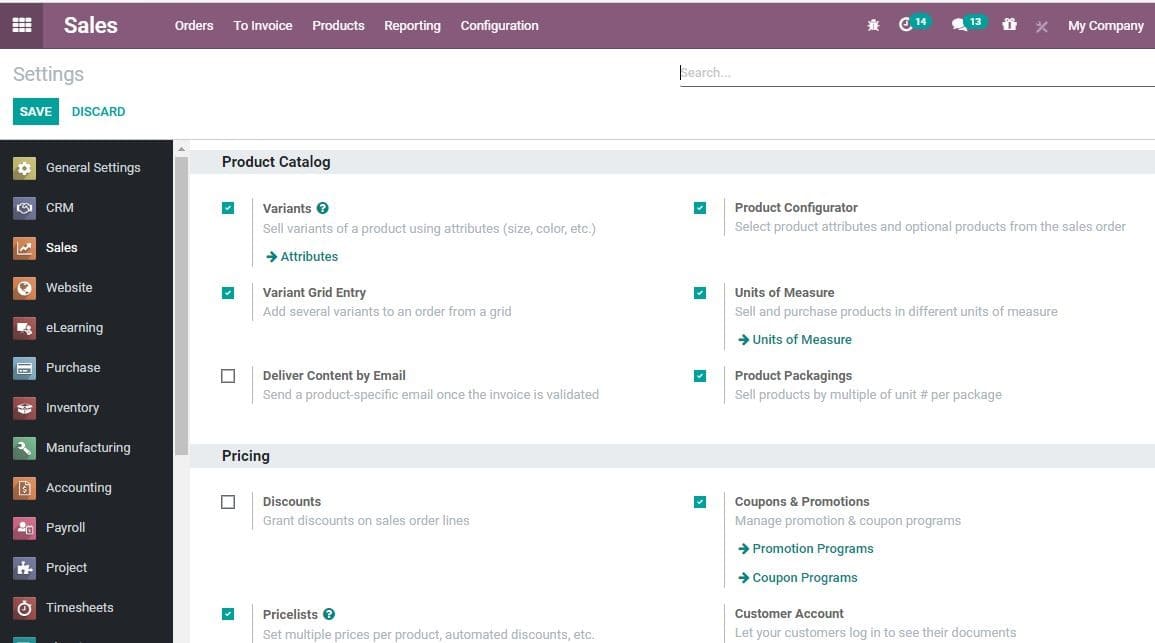Disable the Variants checkbox
The image size is (1155, 643).
[228, 207]
